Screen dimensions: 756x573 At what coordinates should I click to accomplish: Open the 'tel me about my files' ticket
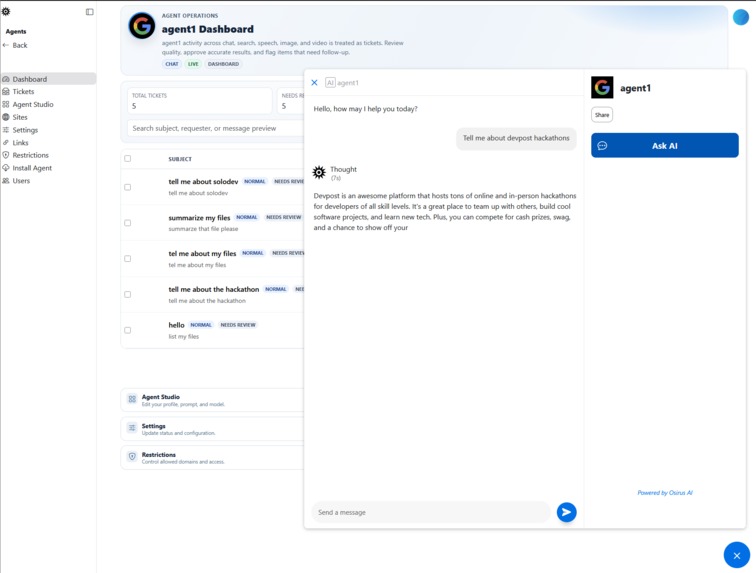202,254
